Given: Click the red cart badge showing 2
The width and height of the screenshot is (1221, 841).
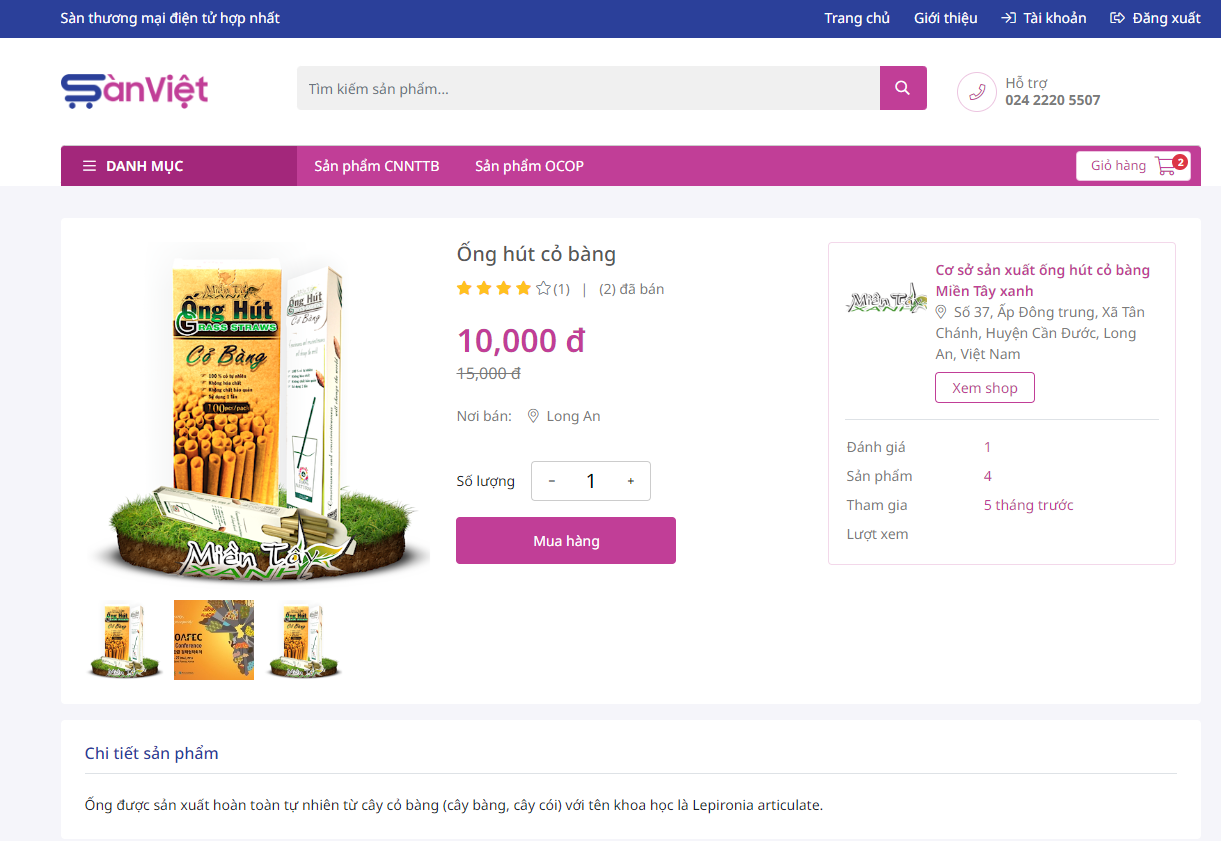Looking at the screenshot, I should tap(1180, 162).
